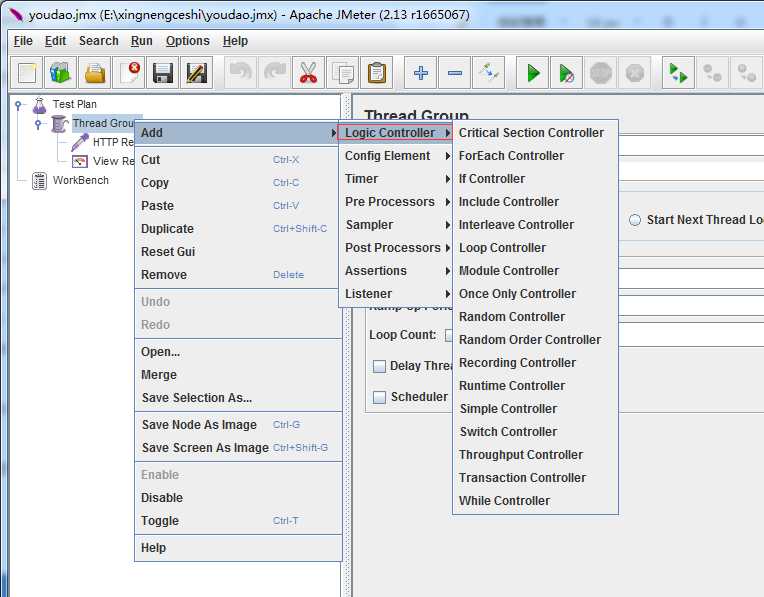Click Start no pauses icon
Image resolution: width=764 pixels, height=597 pixels.
tap(566, 73)
